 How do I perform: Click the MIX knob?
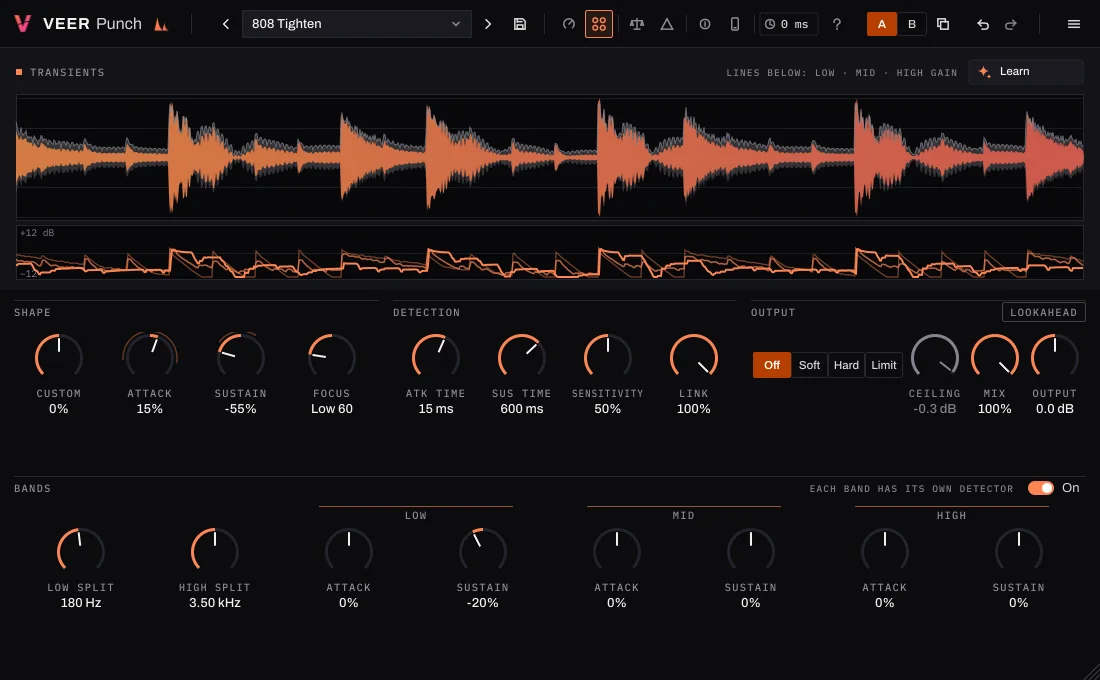[995, 356]
